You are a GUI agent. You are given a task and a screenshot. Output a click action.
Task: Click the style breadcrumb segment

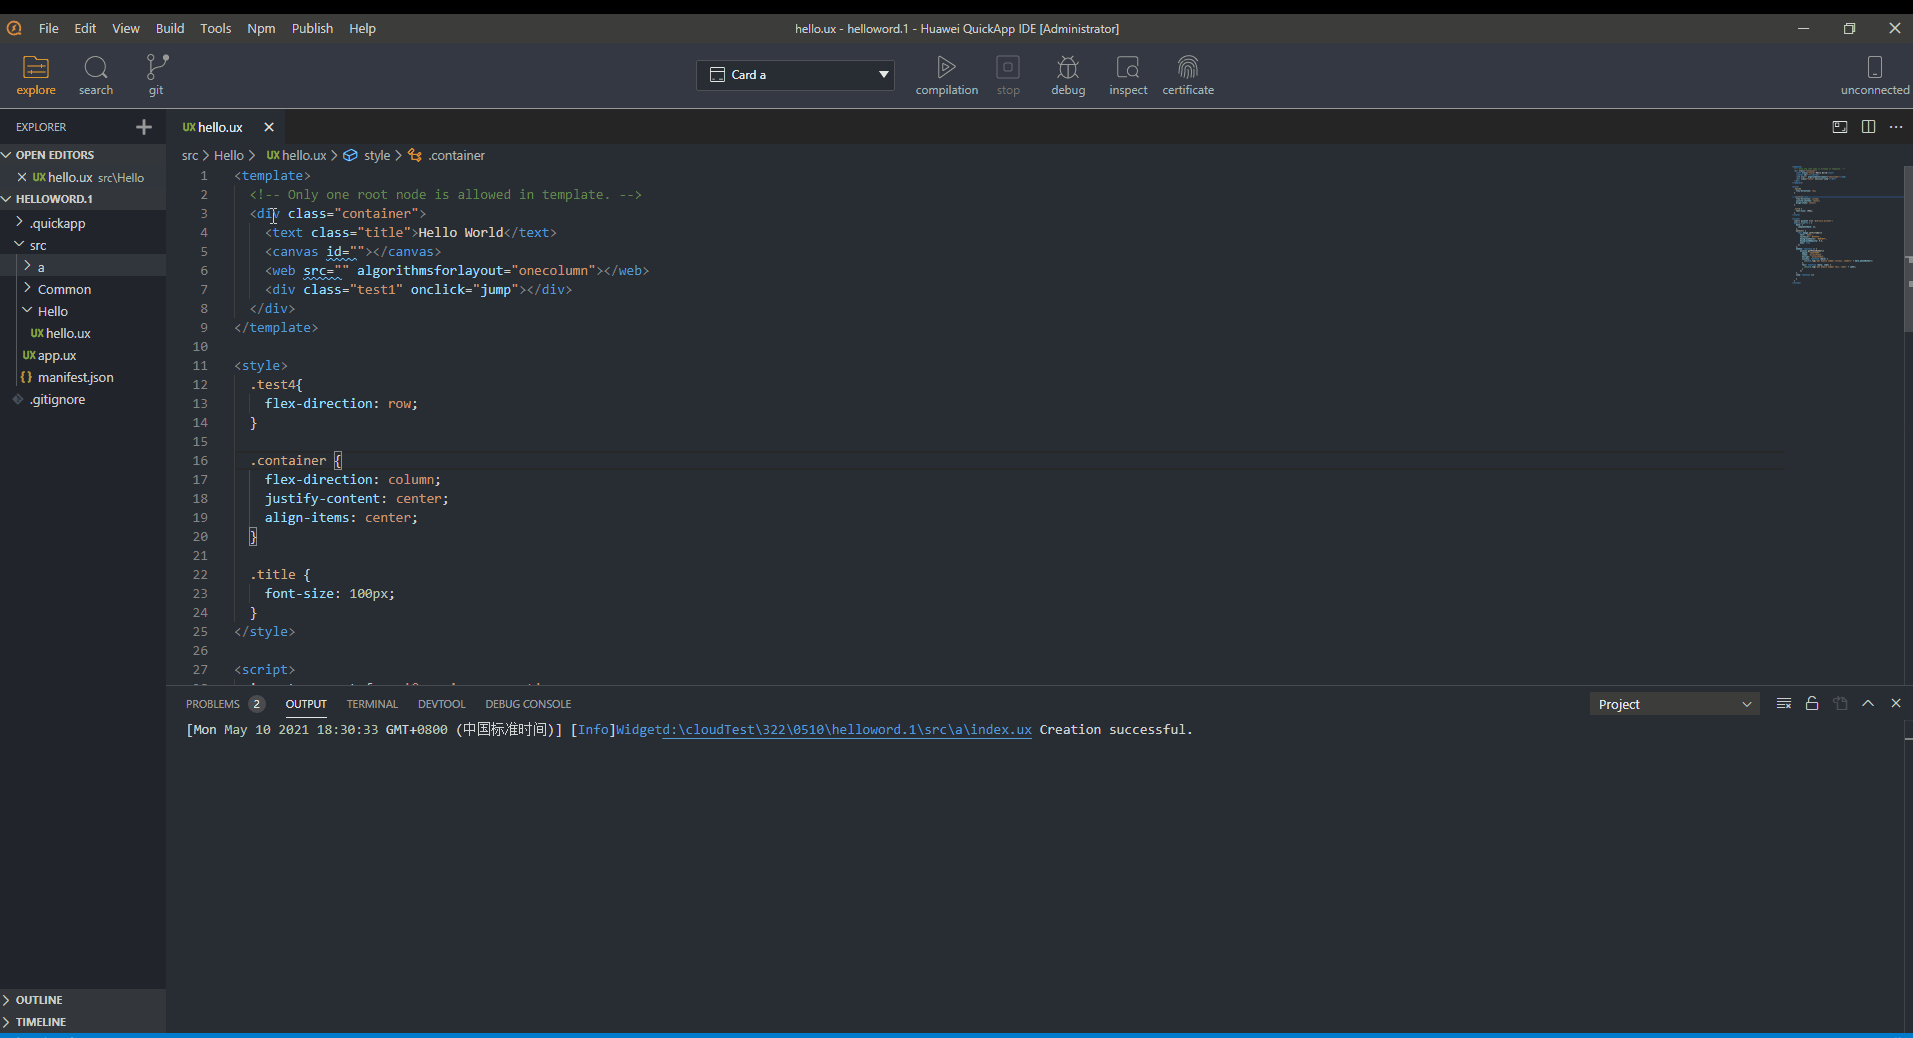coord(377,155)
